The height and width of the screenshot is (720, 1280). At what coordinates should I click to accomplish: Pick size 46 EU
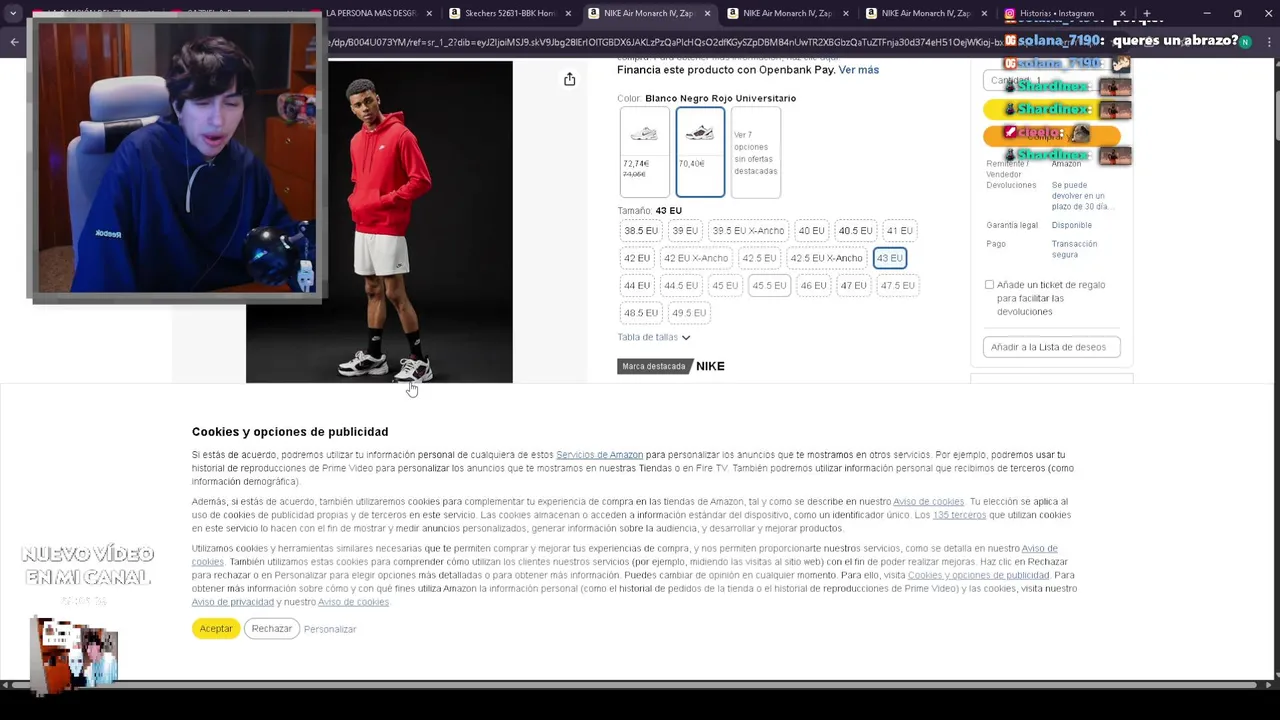[x=813, y=286]
